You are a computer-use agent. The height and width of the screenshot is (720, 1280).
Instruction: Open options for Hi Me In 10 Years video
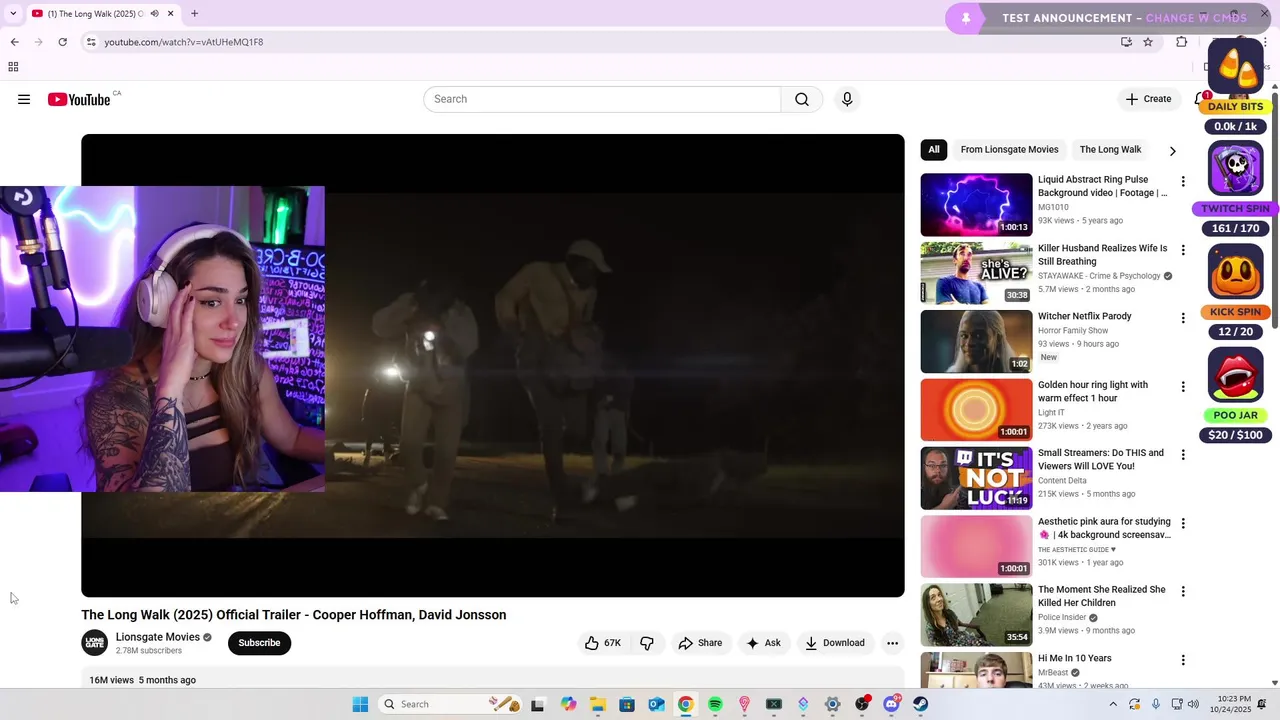[x=1183, y=660]
